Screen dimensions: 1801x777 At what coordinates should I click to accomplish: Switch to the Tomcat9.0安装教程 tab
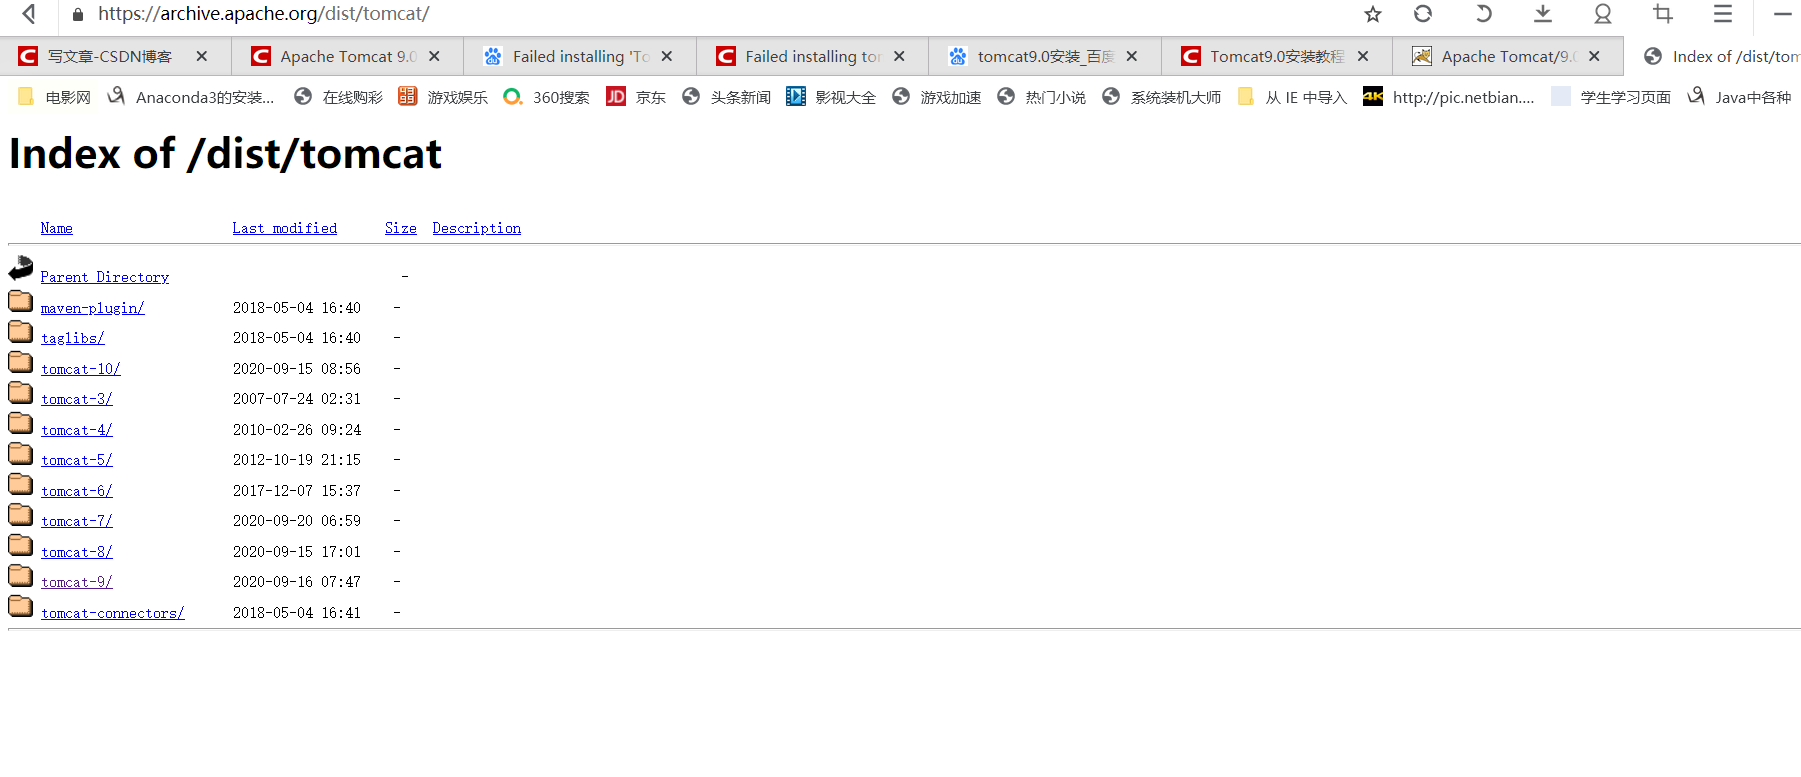coord(1276,56)
